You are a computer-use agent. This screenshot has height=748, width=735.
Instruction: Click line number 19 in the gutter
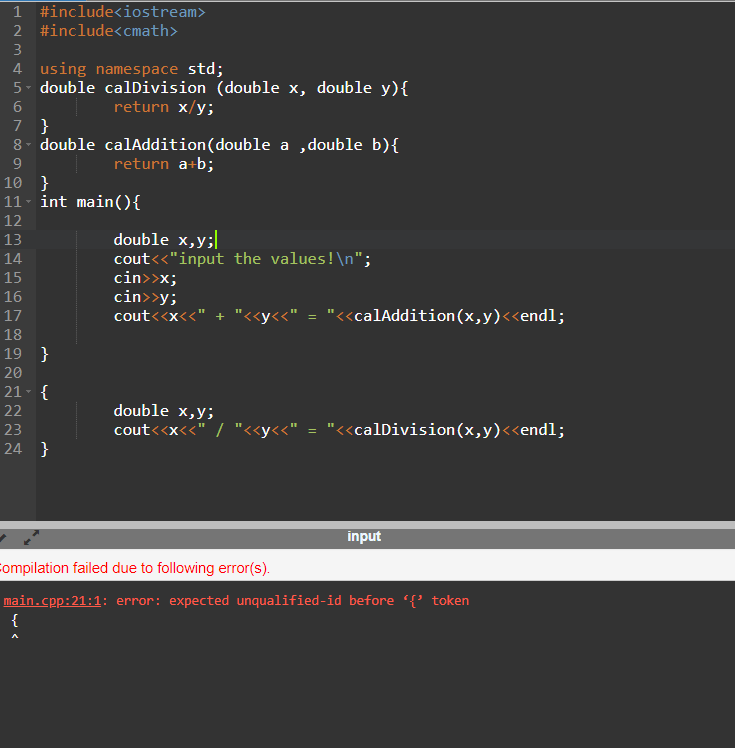click(x=13, y=354)
